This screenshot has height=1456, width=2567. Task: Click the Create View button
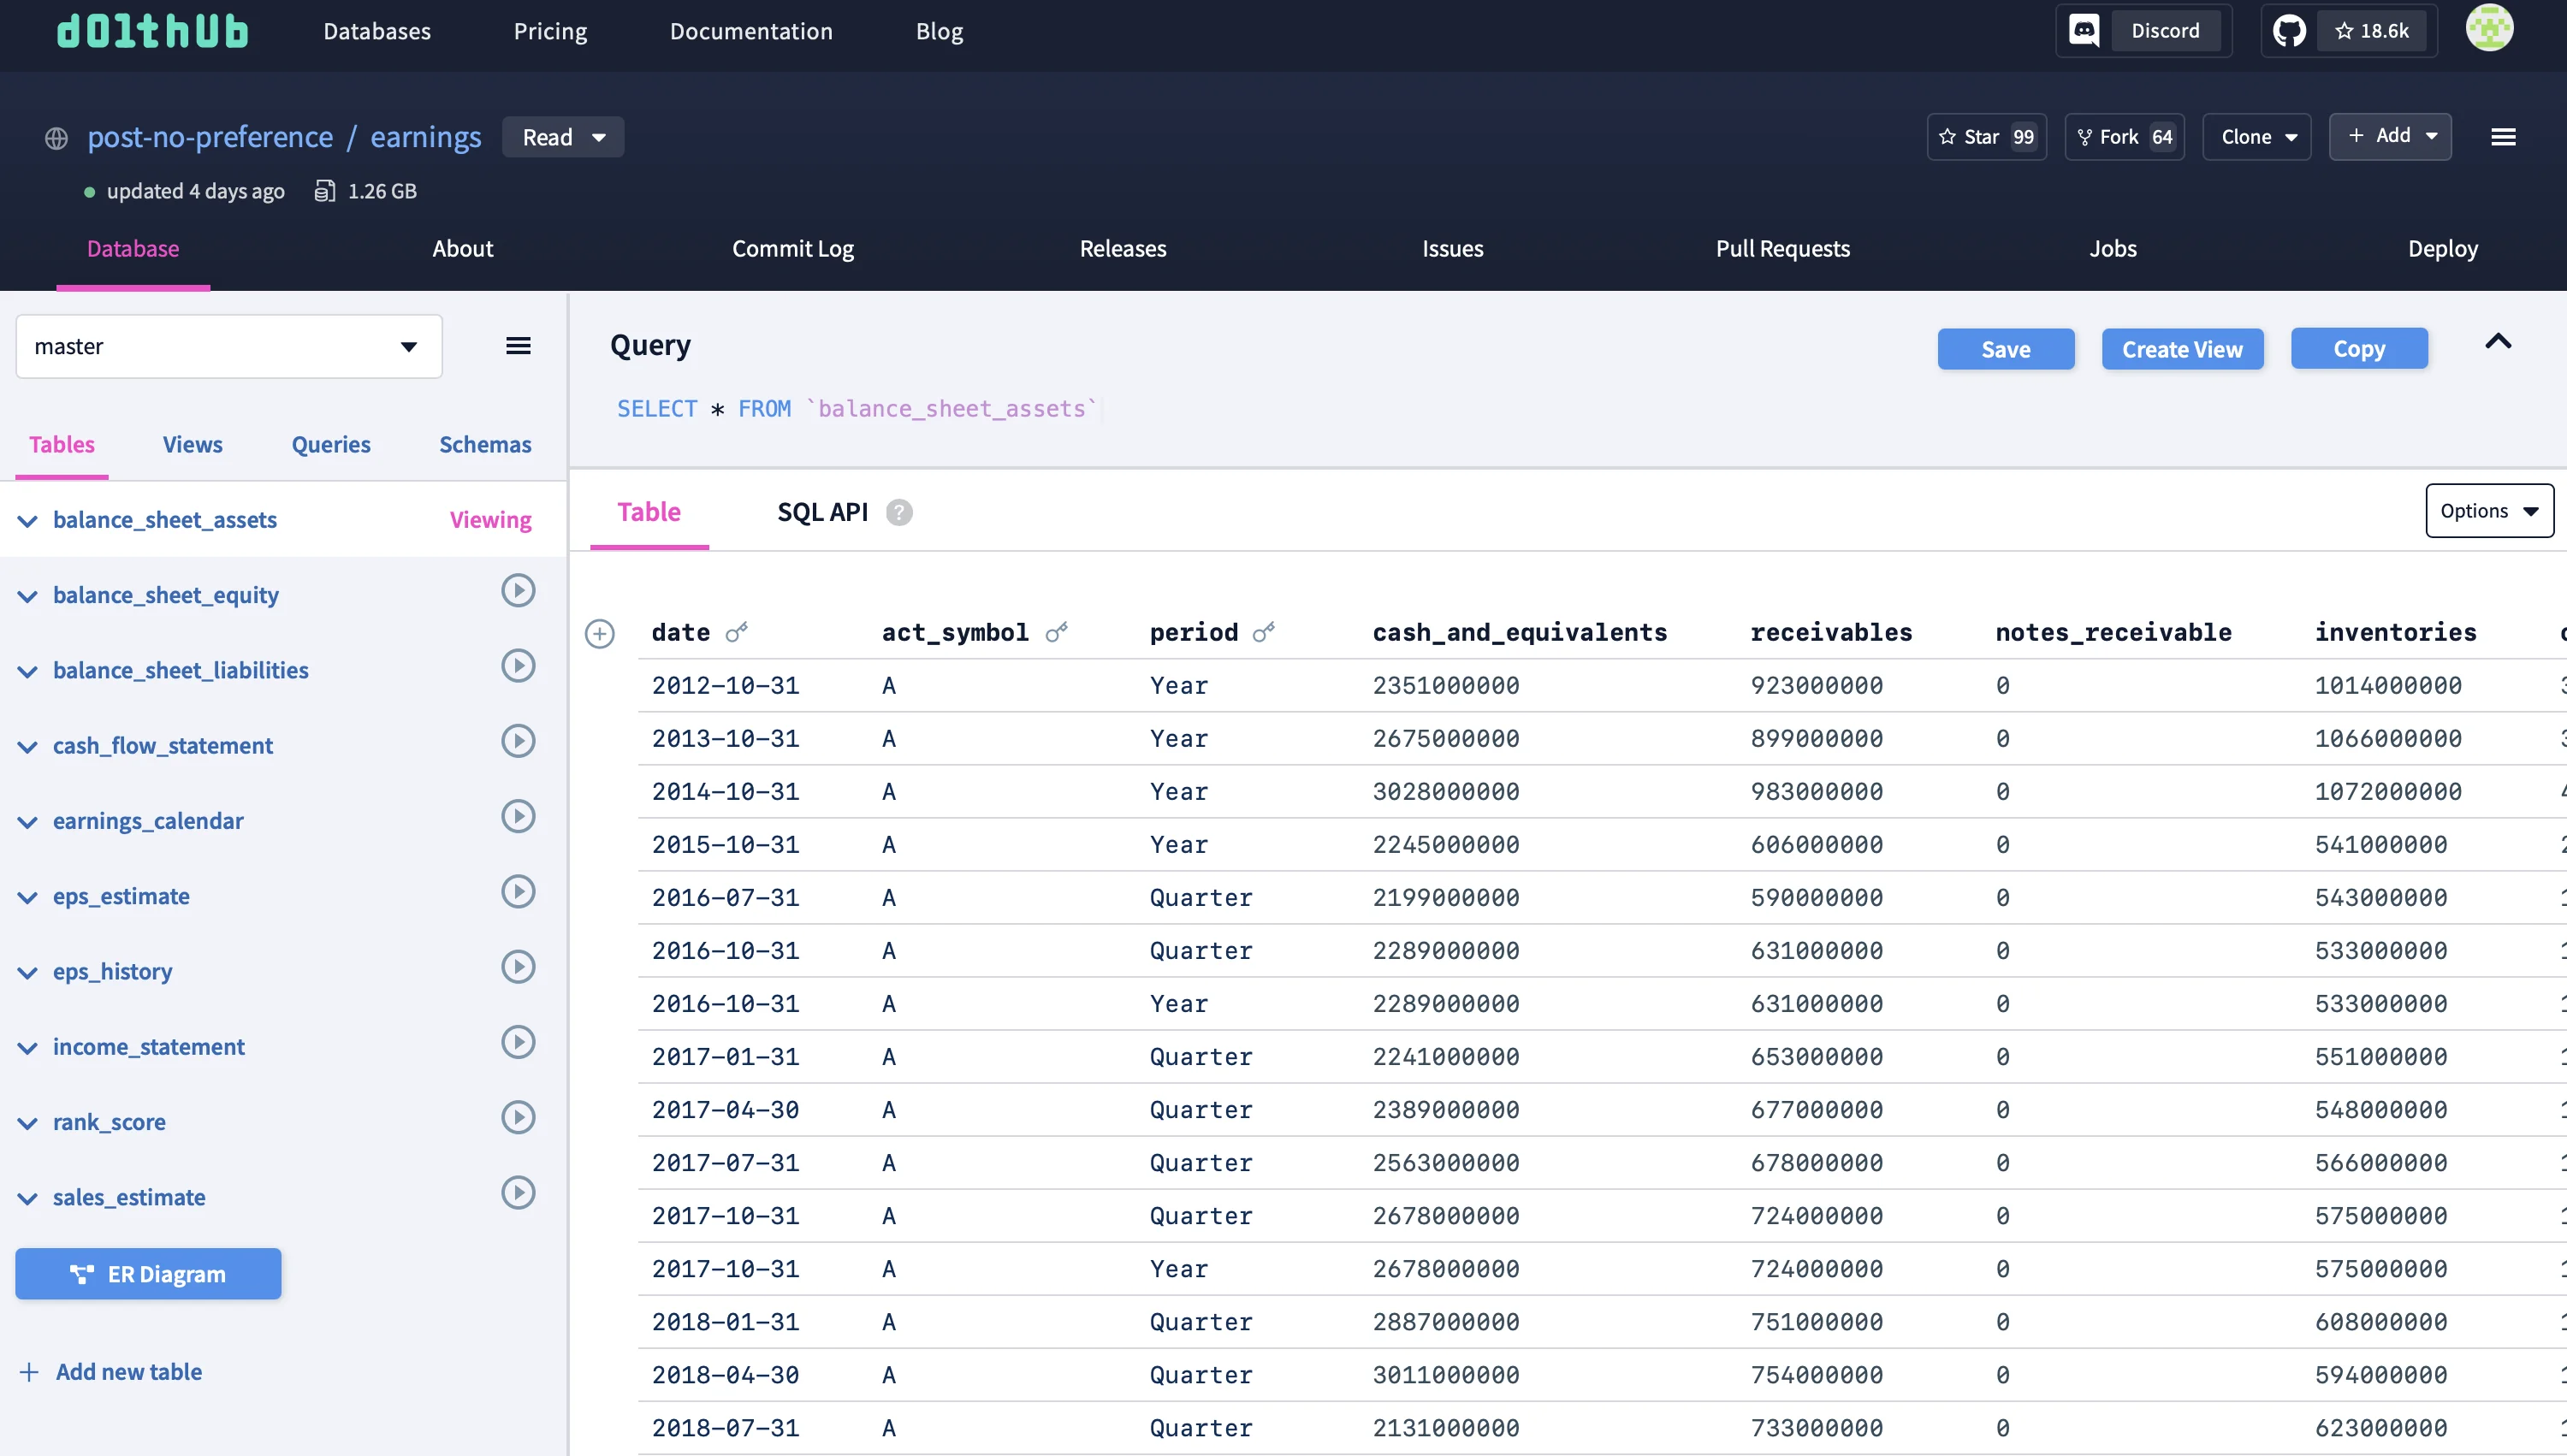2181,349
